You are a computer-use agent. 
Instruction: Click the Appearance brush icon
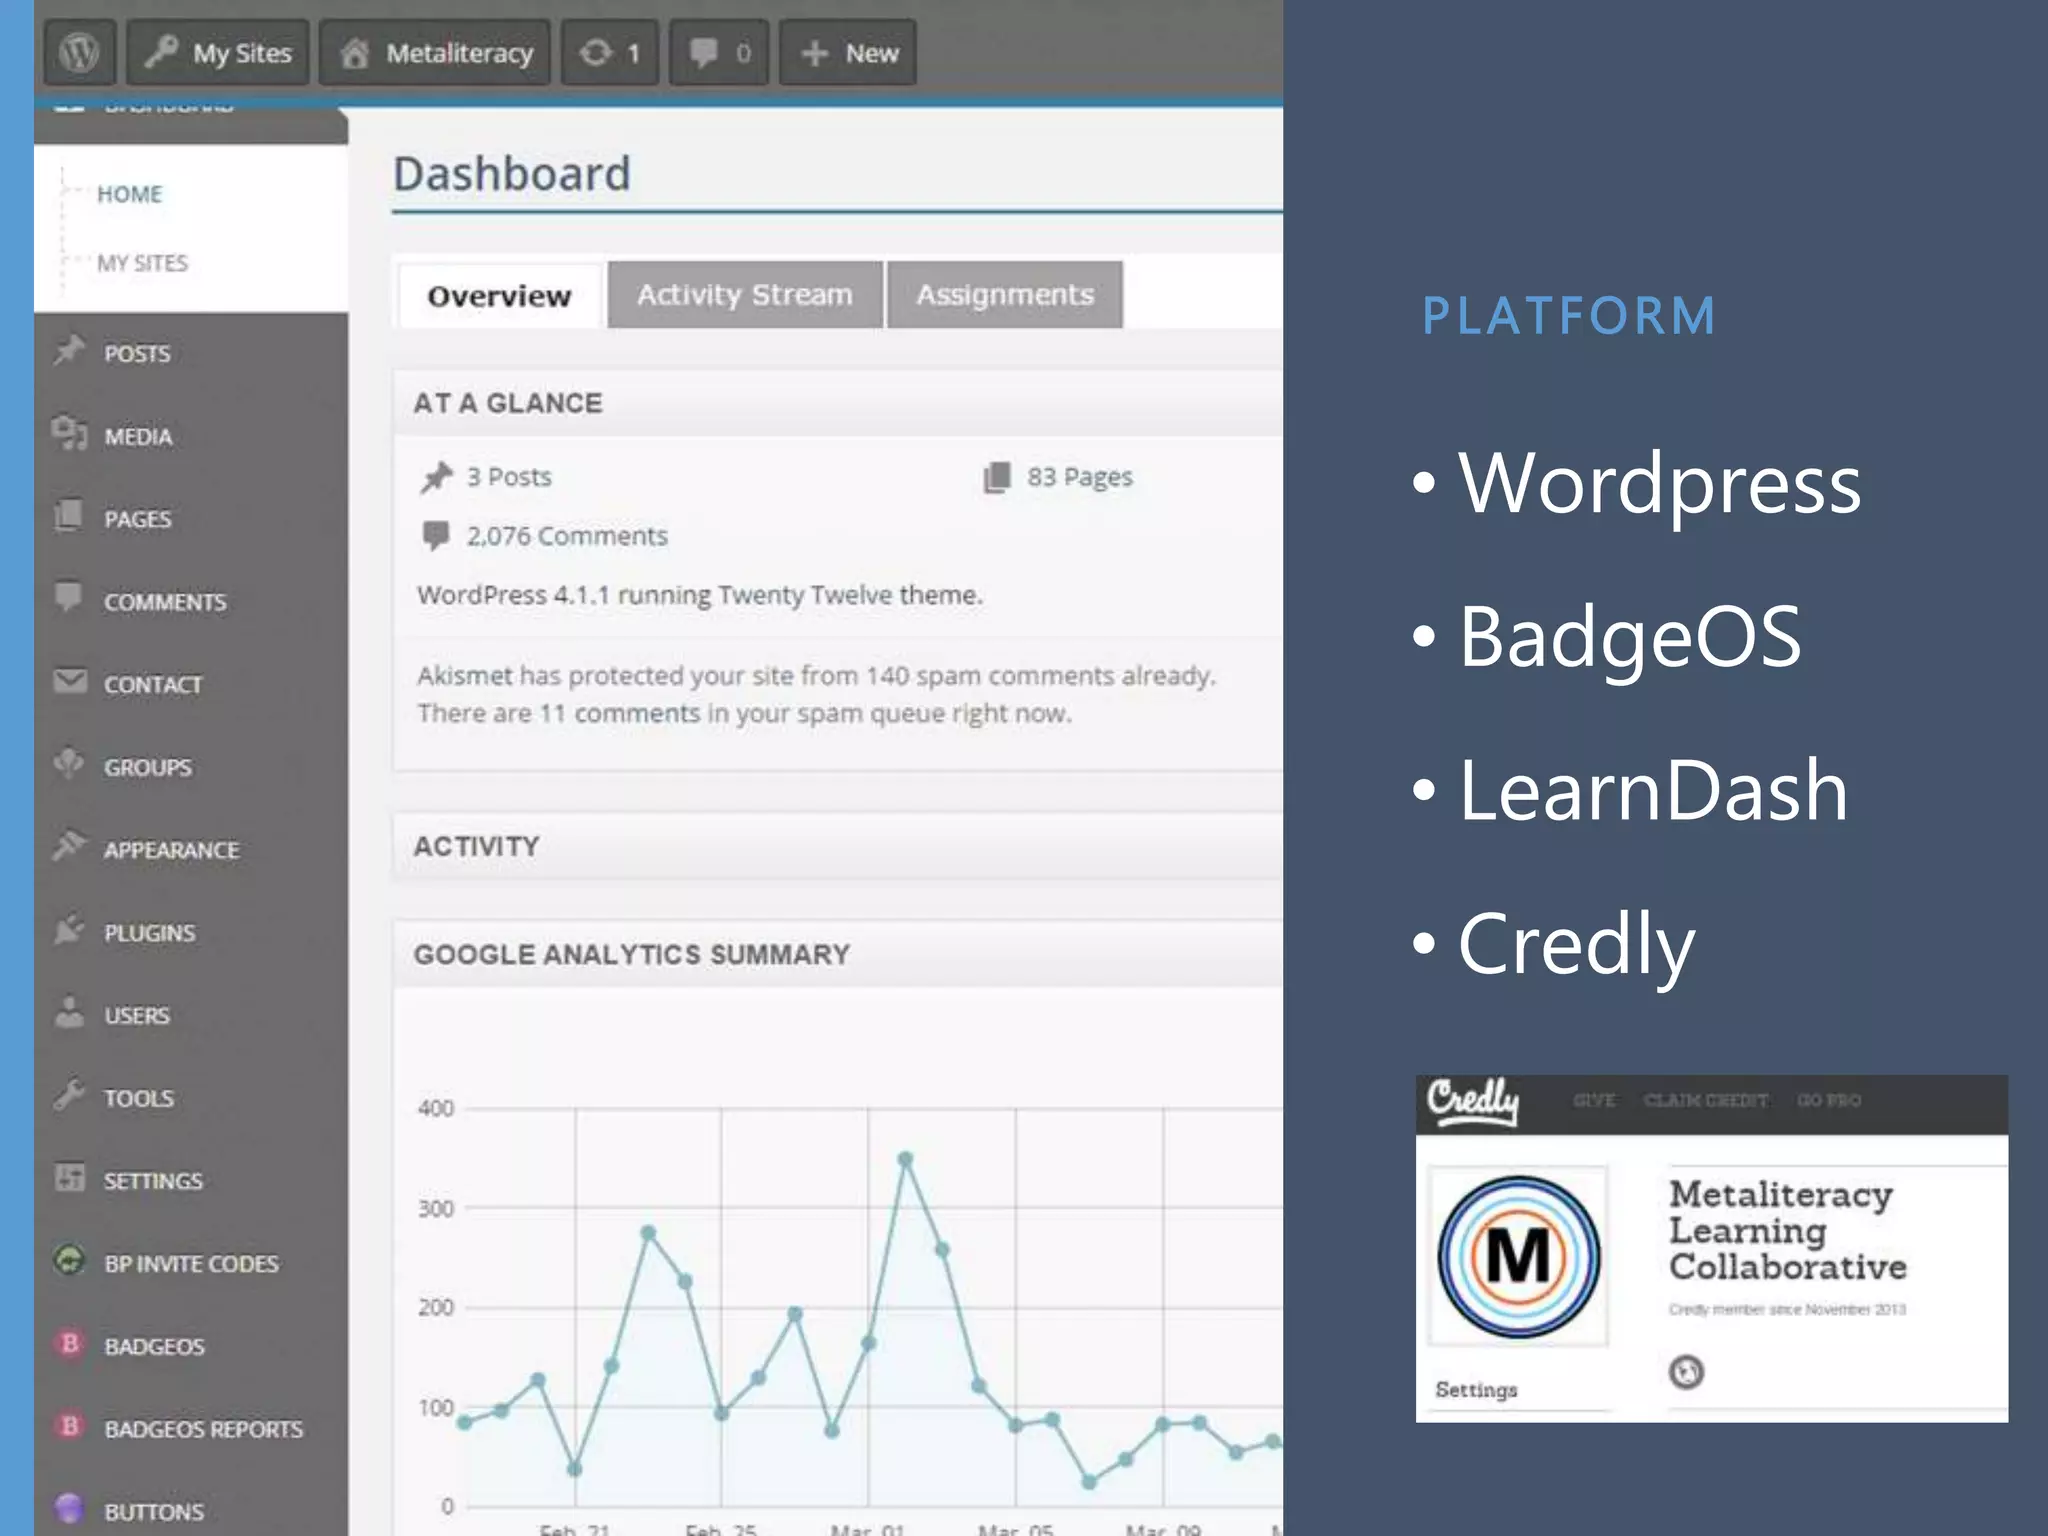click(69, 846)
